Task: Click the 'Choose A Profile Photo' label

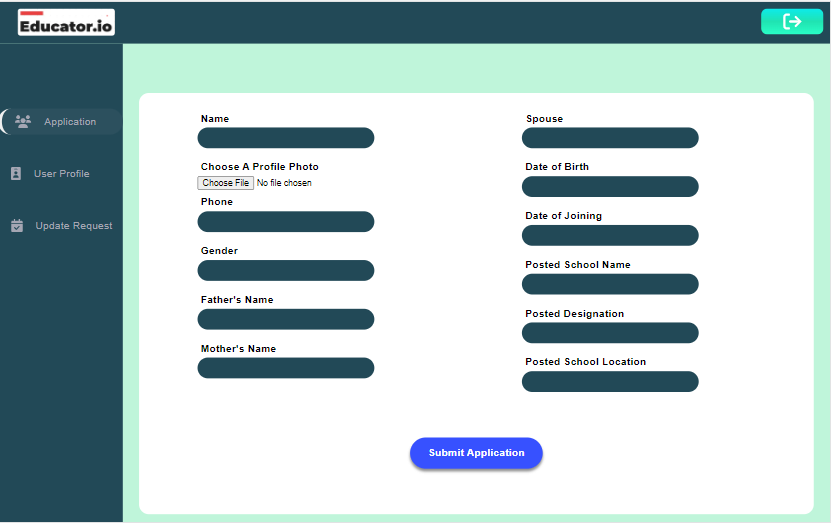Action: 260,166
